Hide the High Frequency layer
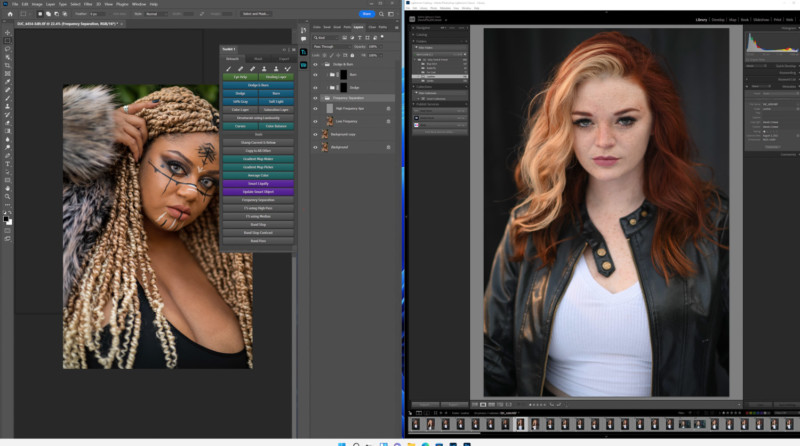 click(x=315, y=109)
